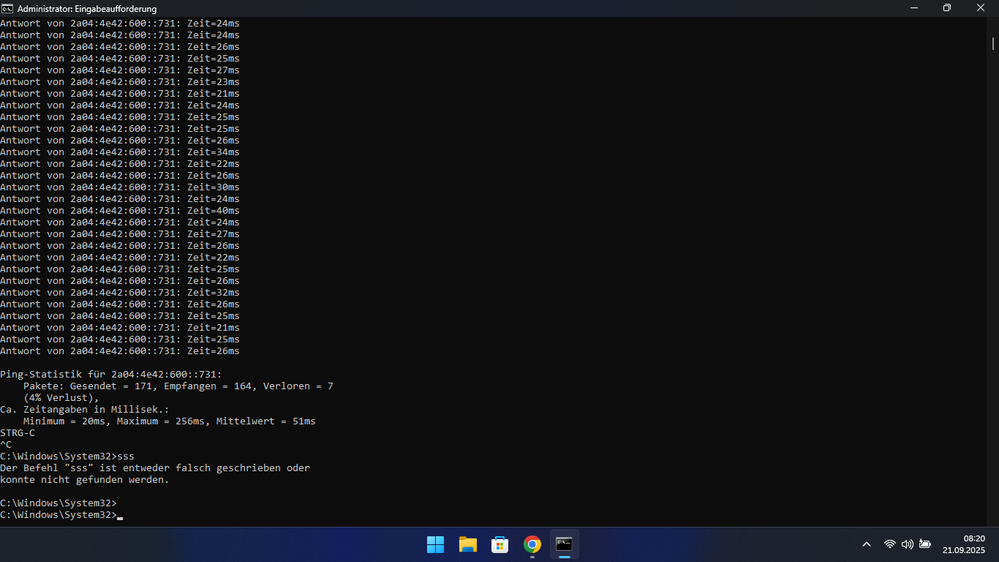Launch Microsoft Store from the taskbar
The image size is (999, 562).
coord(500,545)
